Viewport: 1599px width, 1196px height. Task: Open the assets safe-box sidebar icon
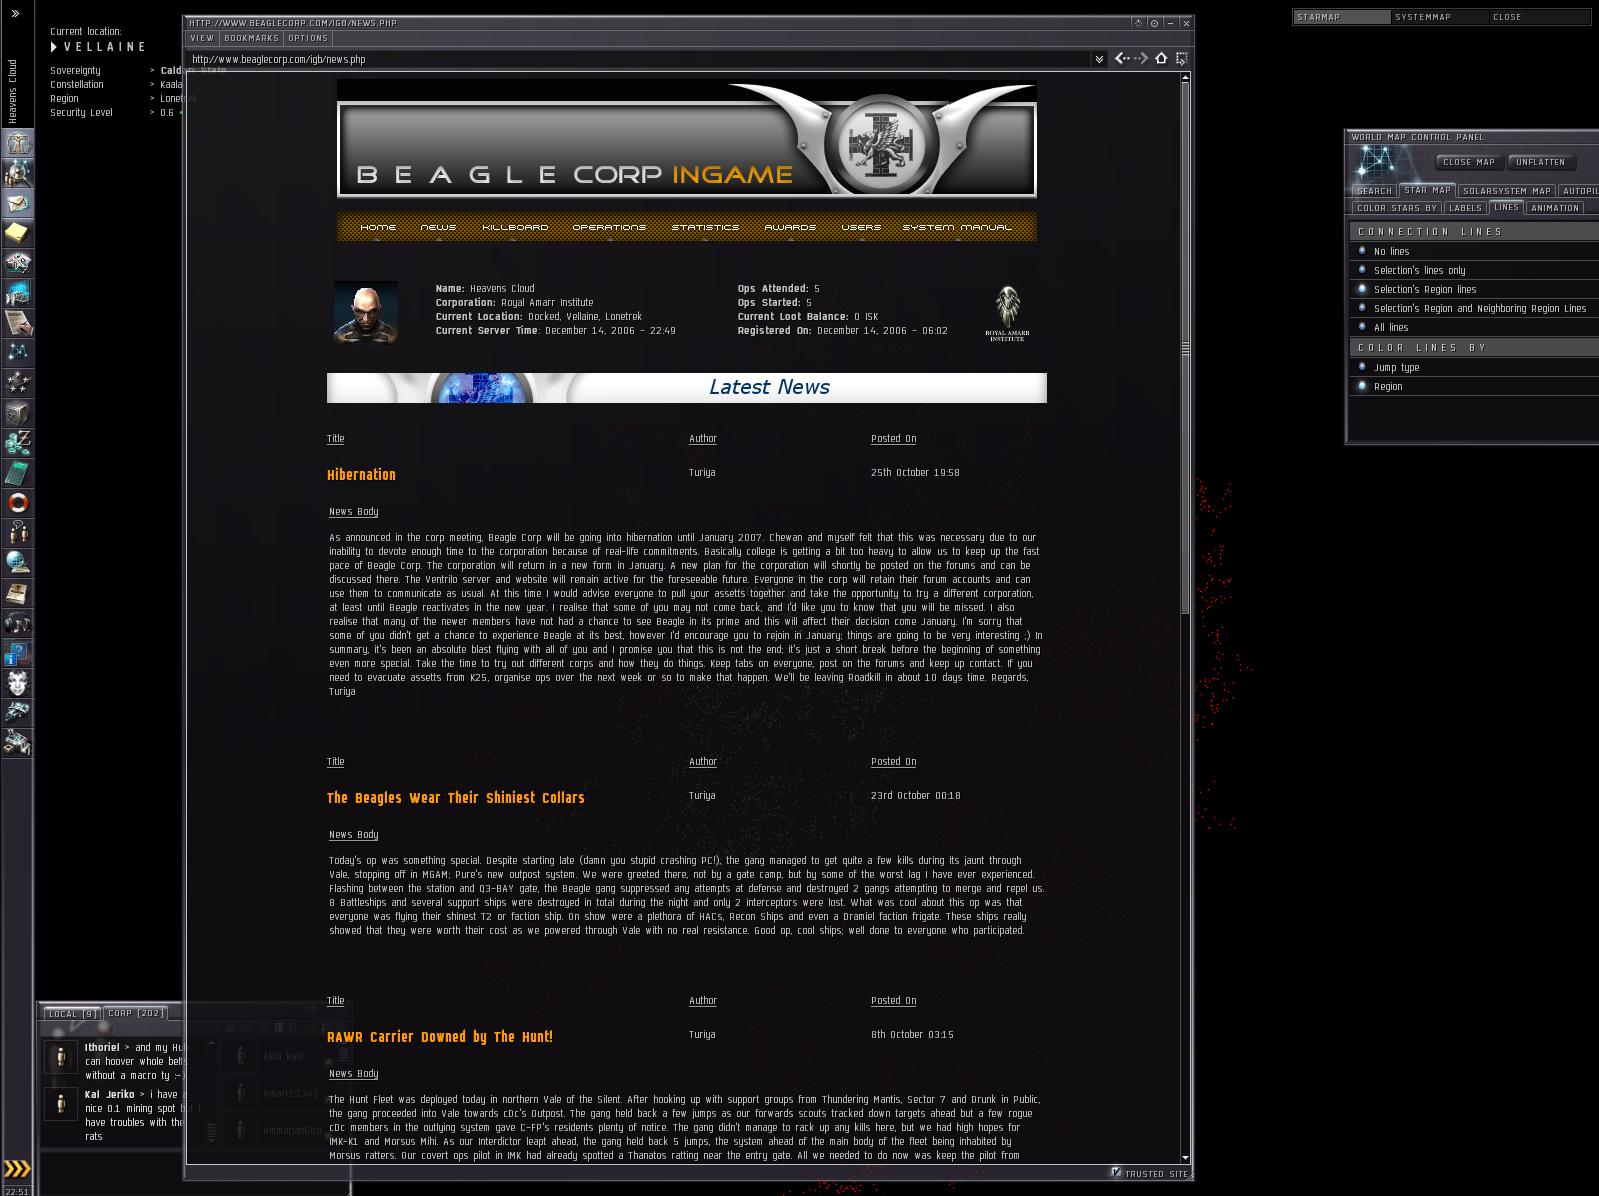pos(18,413)
